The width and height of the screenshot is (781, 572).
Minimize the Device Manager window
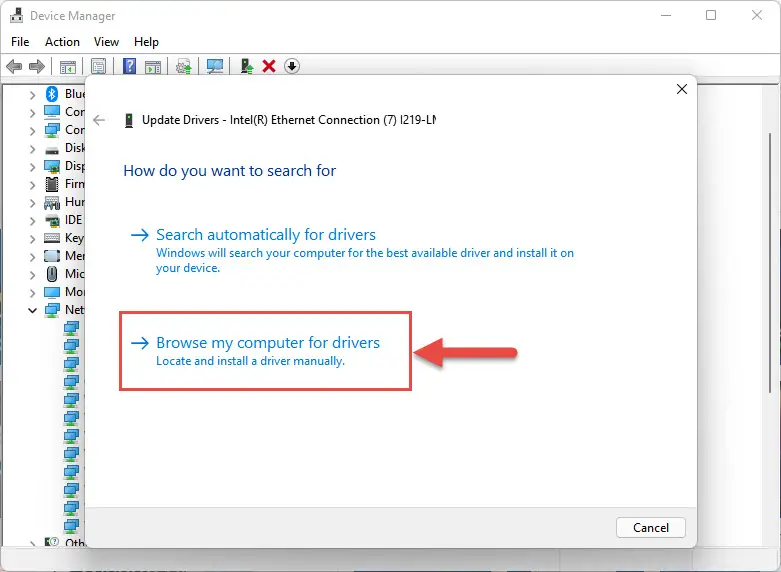(666, 15)
